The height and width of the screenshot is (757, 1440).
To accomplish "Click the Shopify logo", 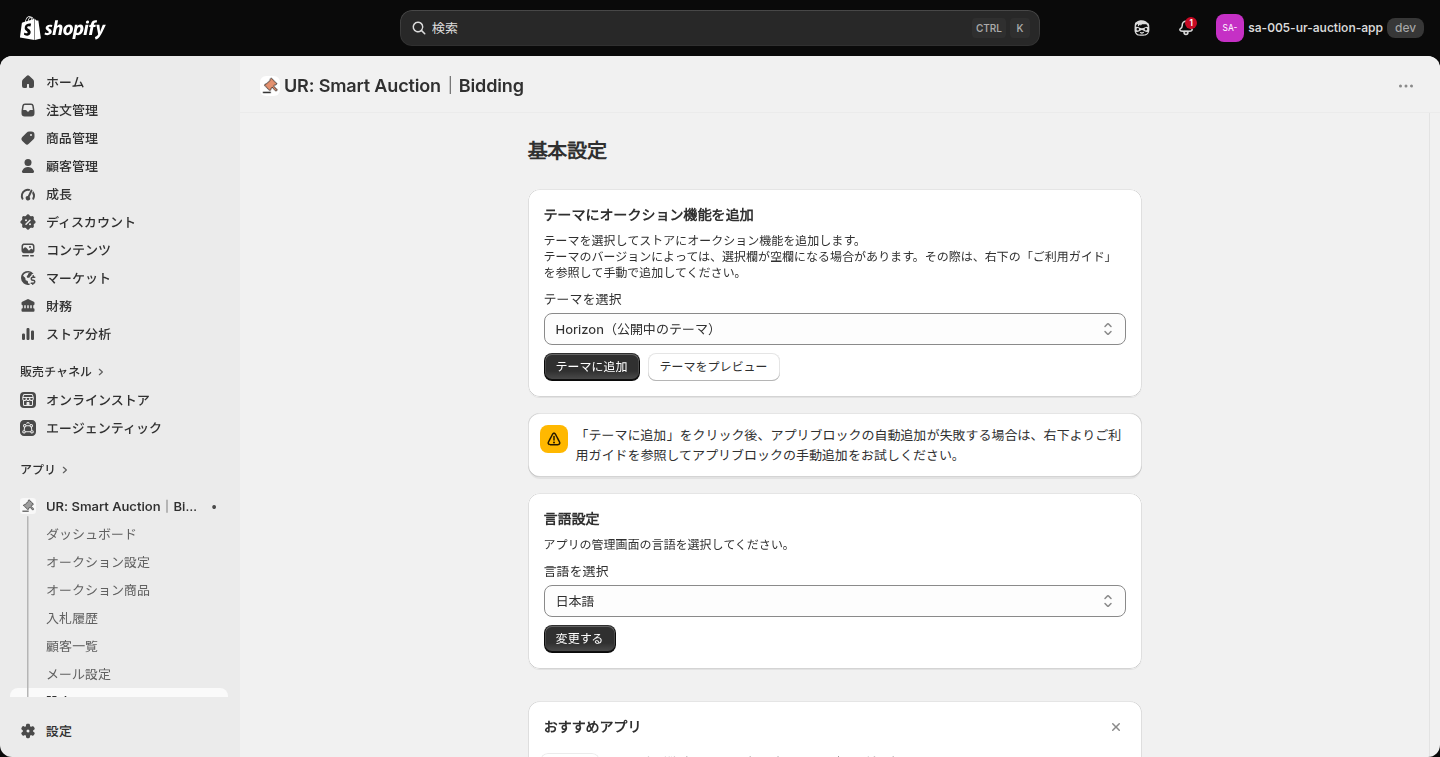I will [63, 28].
